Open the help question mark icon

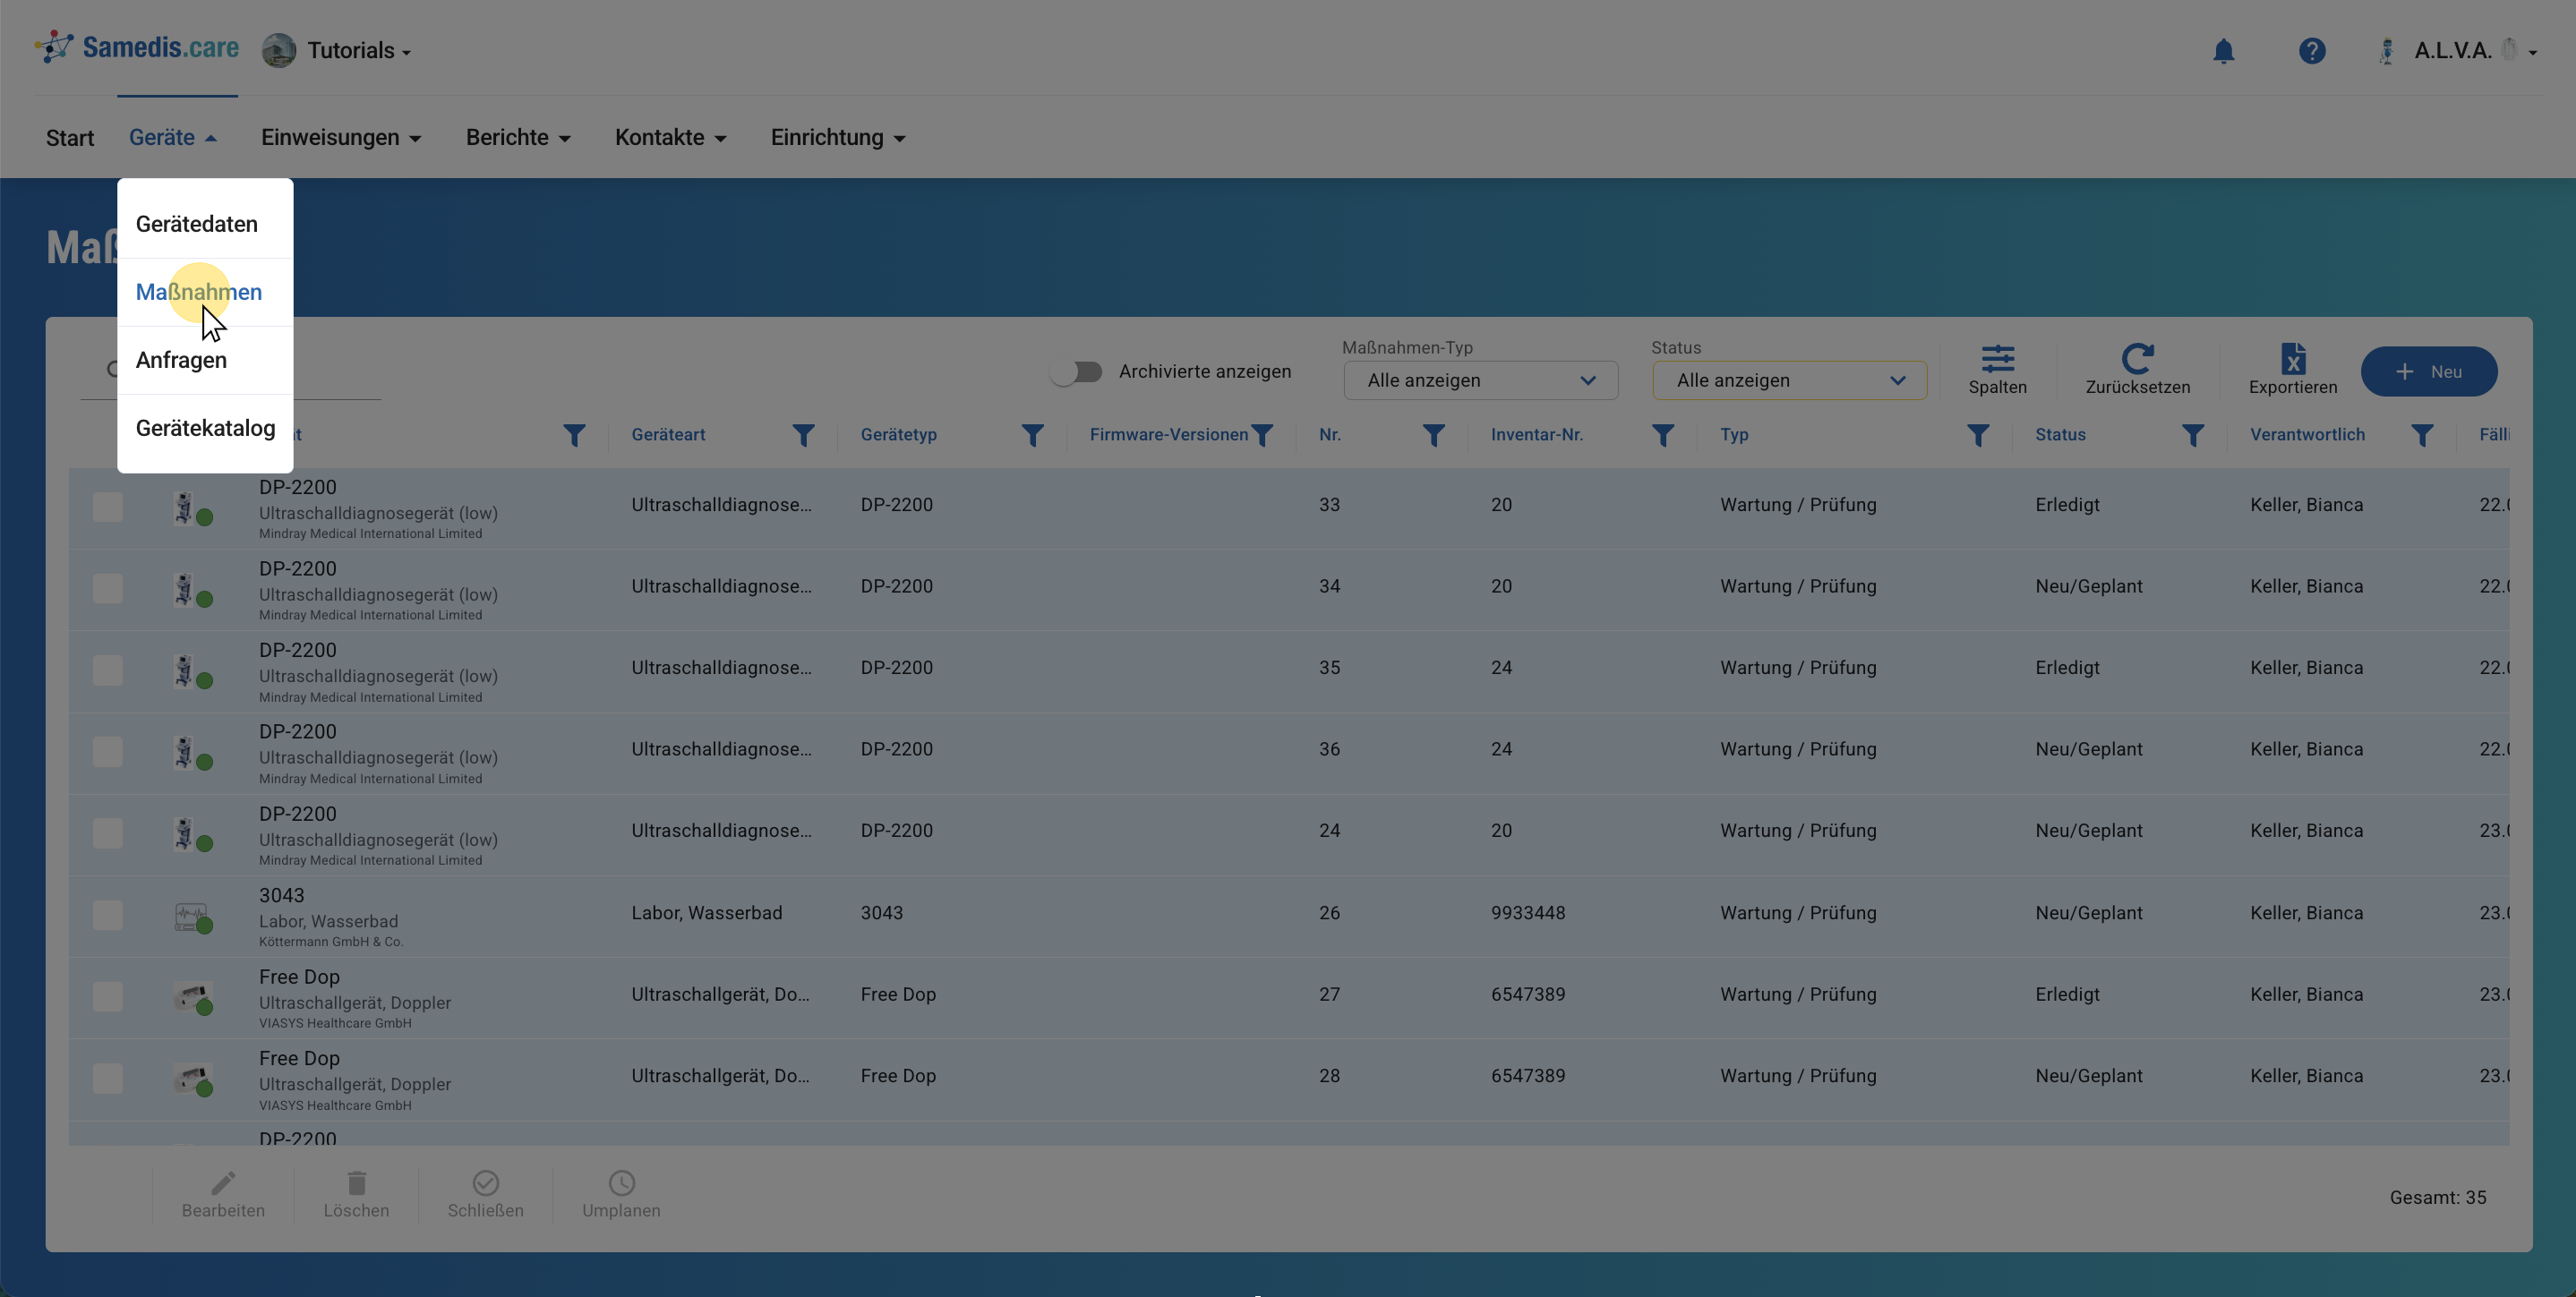coord(2311,51)
